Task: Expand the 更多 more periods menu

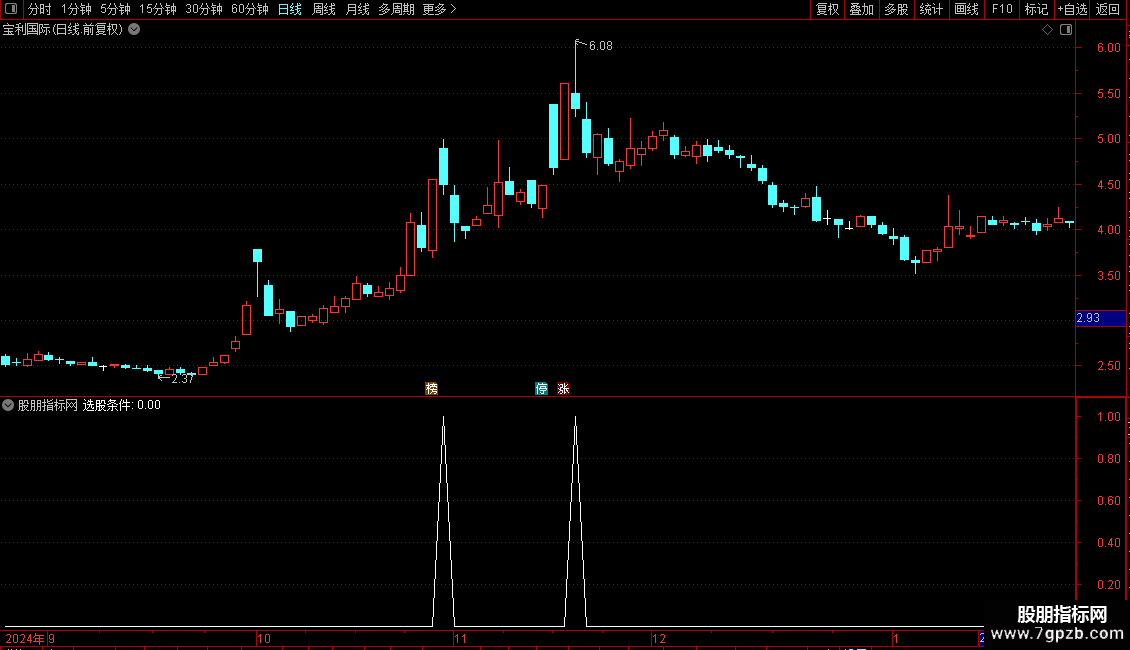Action: coord(439,9)
